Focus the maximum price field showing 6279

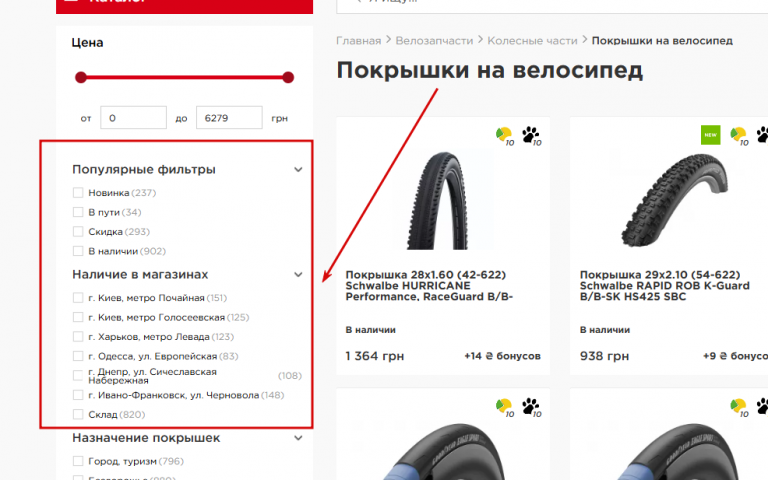pyautogui.click(x=229, y=118)
